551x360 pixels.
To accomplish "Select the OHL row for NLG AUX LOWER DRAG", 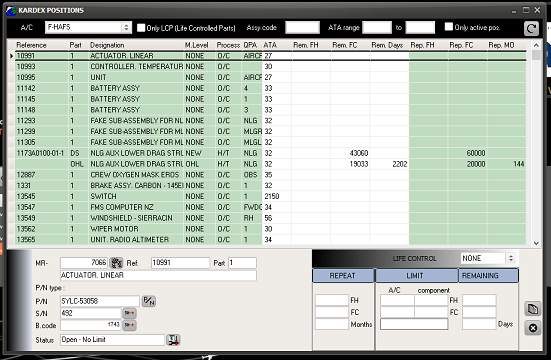I will [271, 164].
